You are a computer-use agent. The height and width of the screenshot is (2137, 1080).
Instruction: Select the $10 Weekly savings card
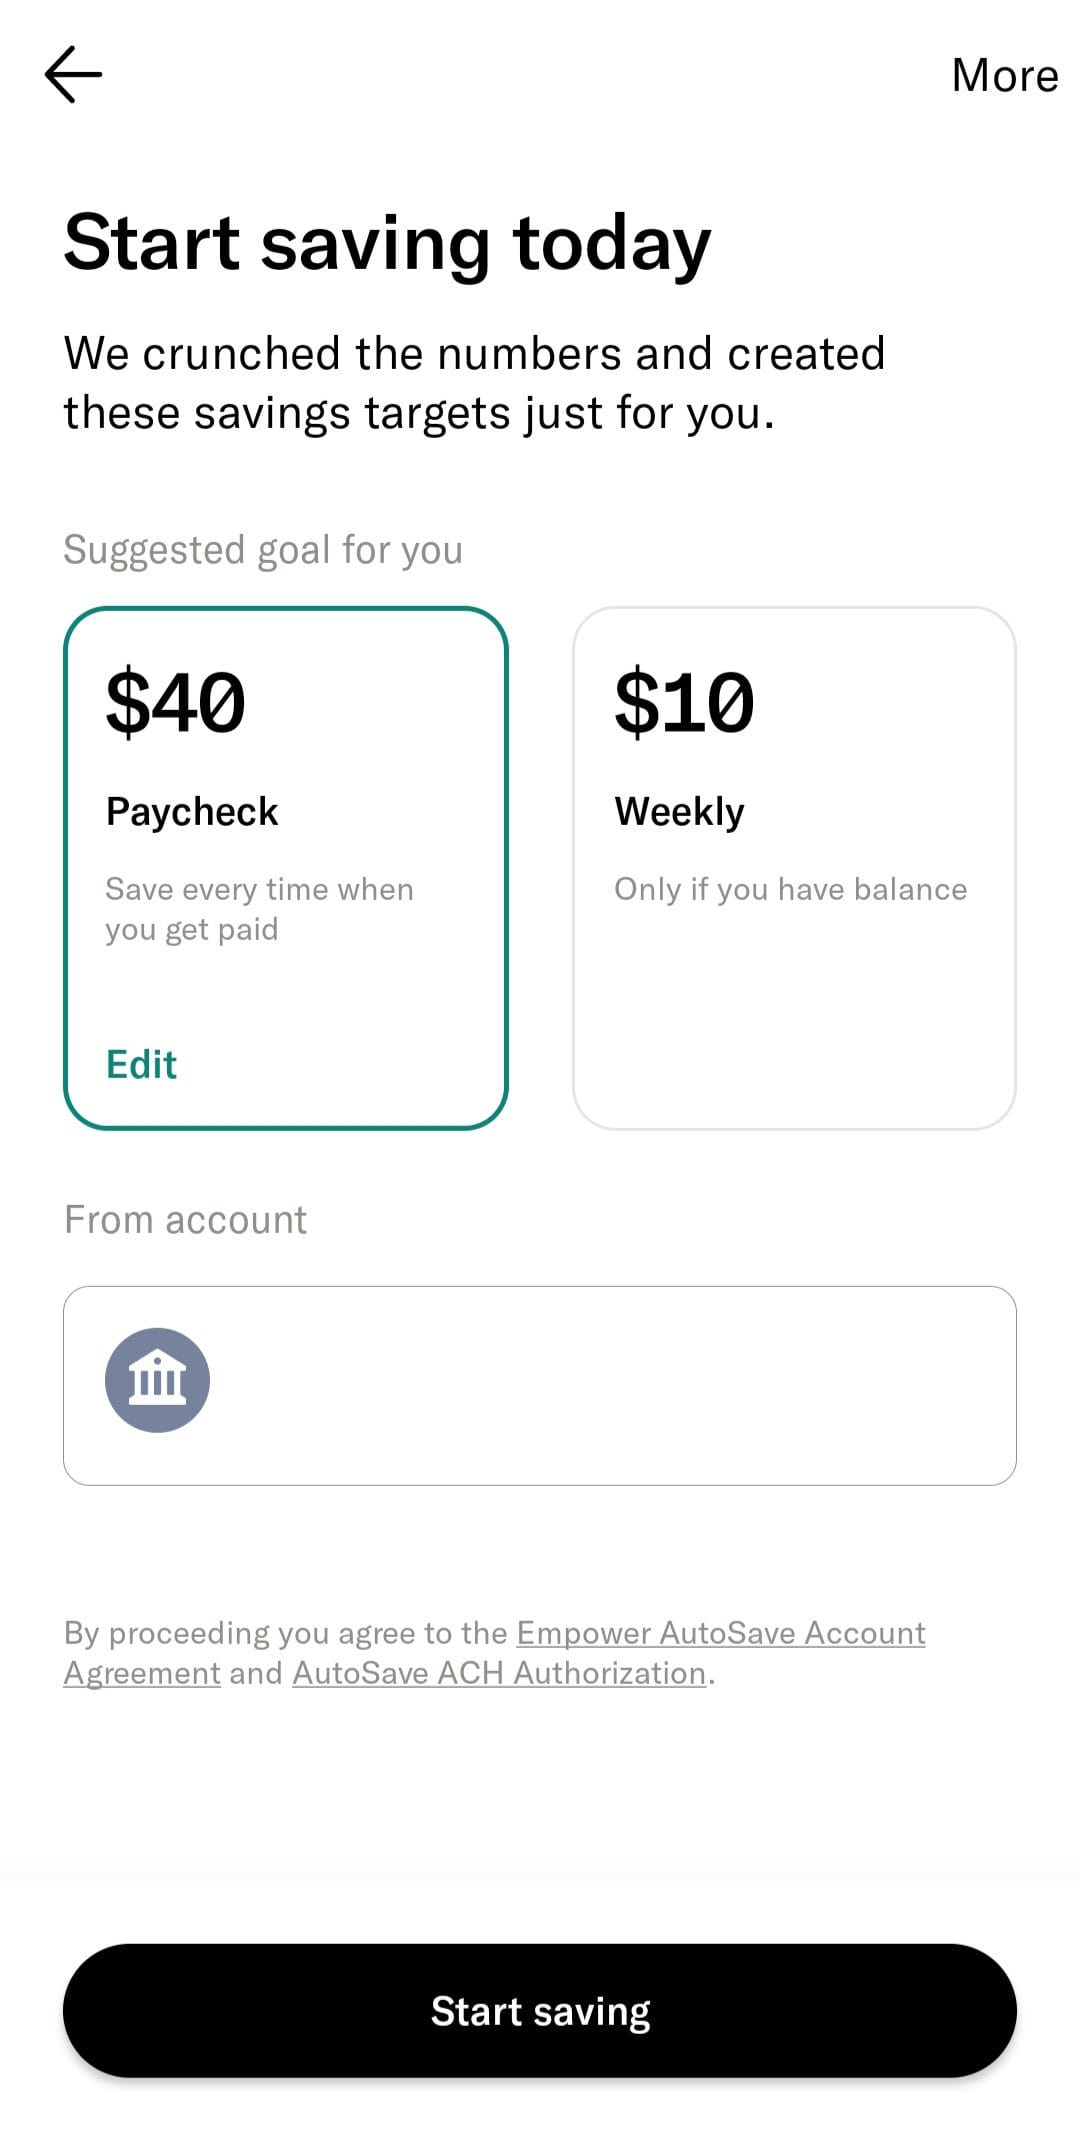(794, 868)
